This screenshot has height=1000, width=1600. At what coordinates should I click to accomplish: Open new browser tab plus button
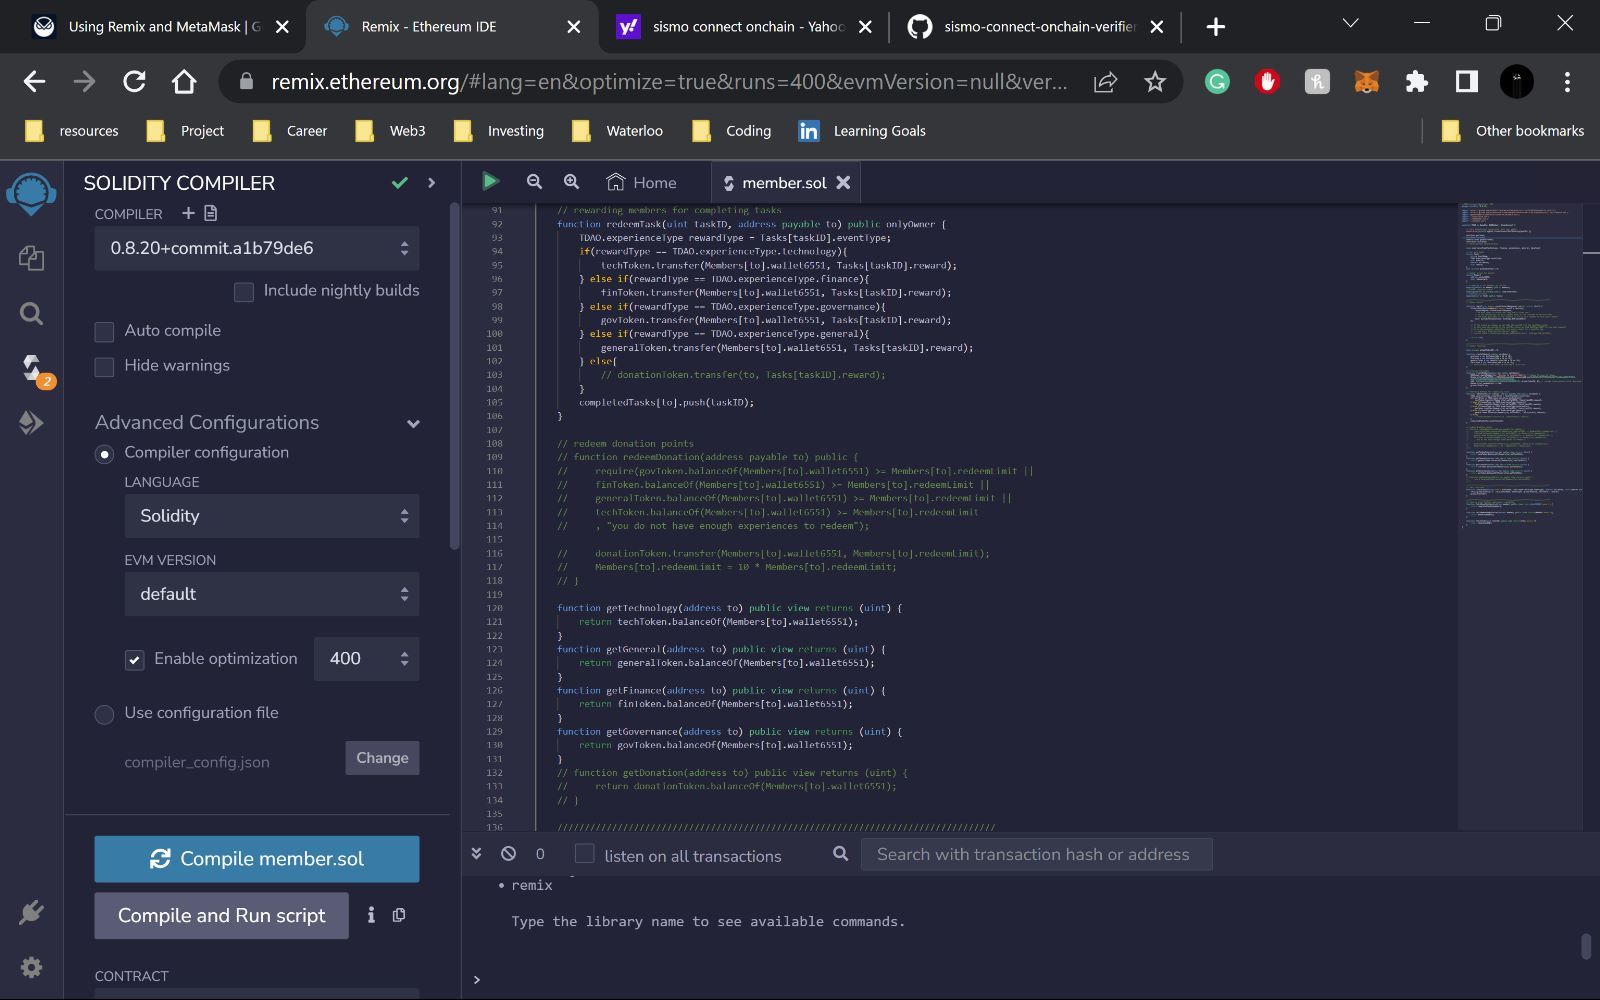pyautogui.click(x=1216, y=27)
